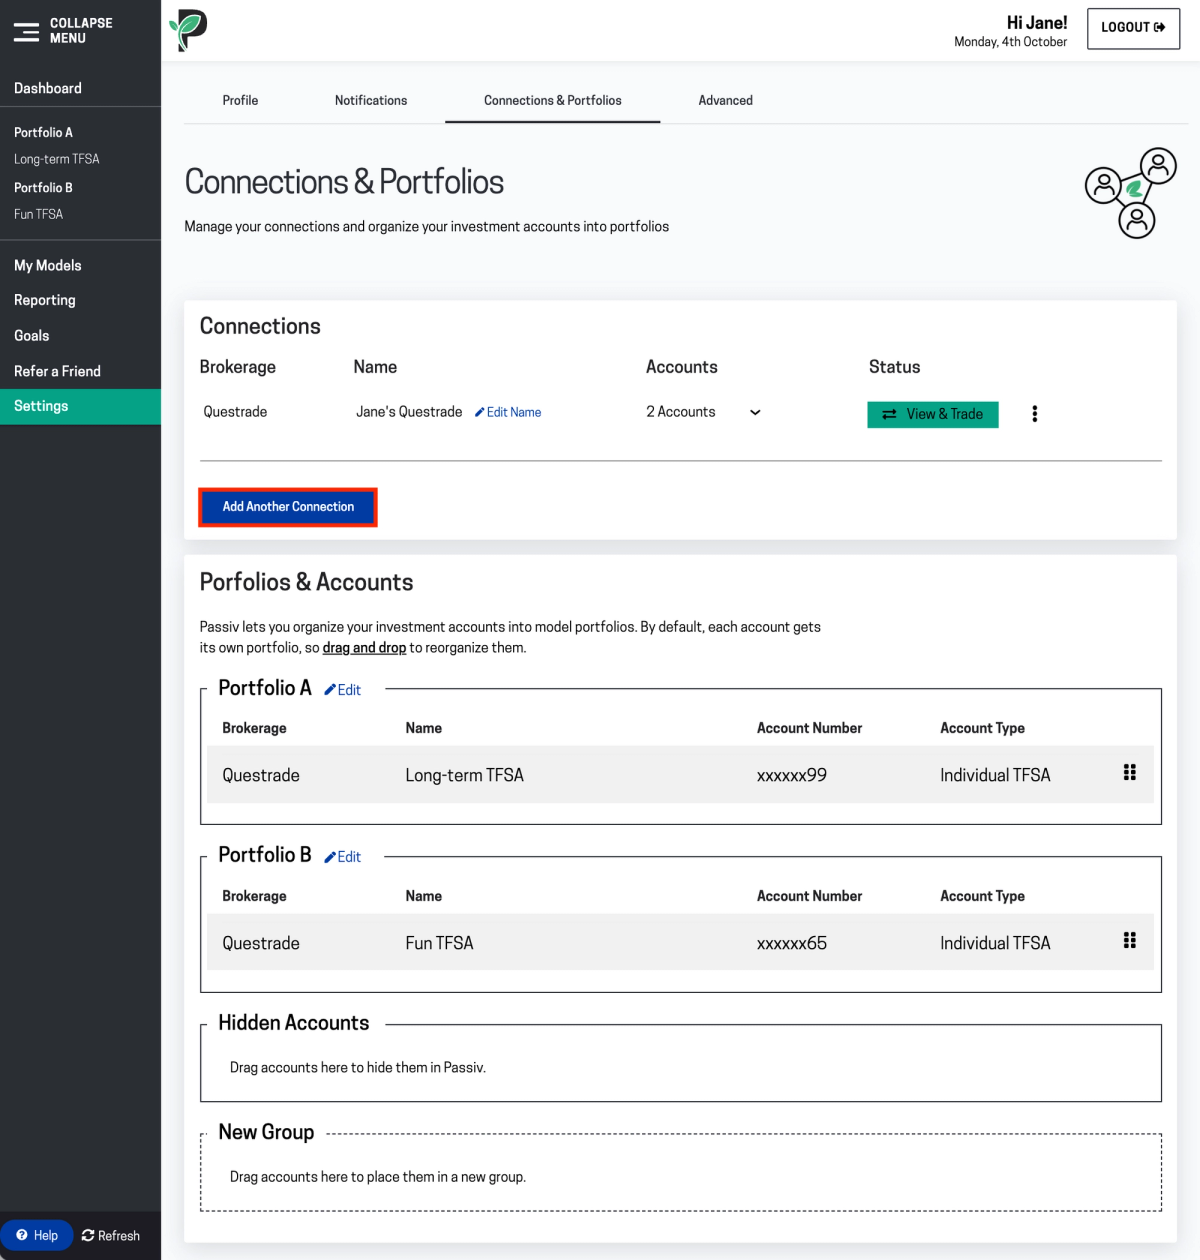Select Long-term TFSA in sidebar
Viewport: 1200px width, 1260px height.
click(x=57, y=159)
